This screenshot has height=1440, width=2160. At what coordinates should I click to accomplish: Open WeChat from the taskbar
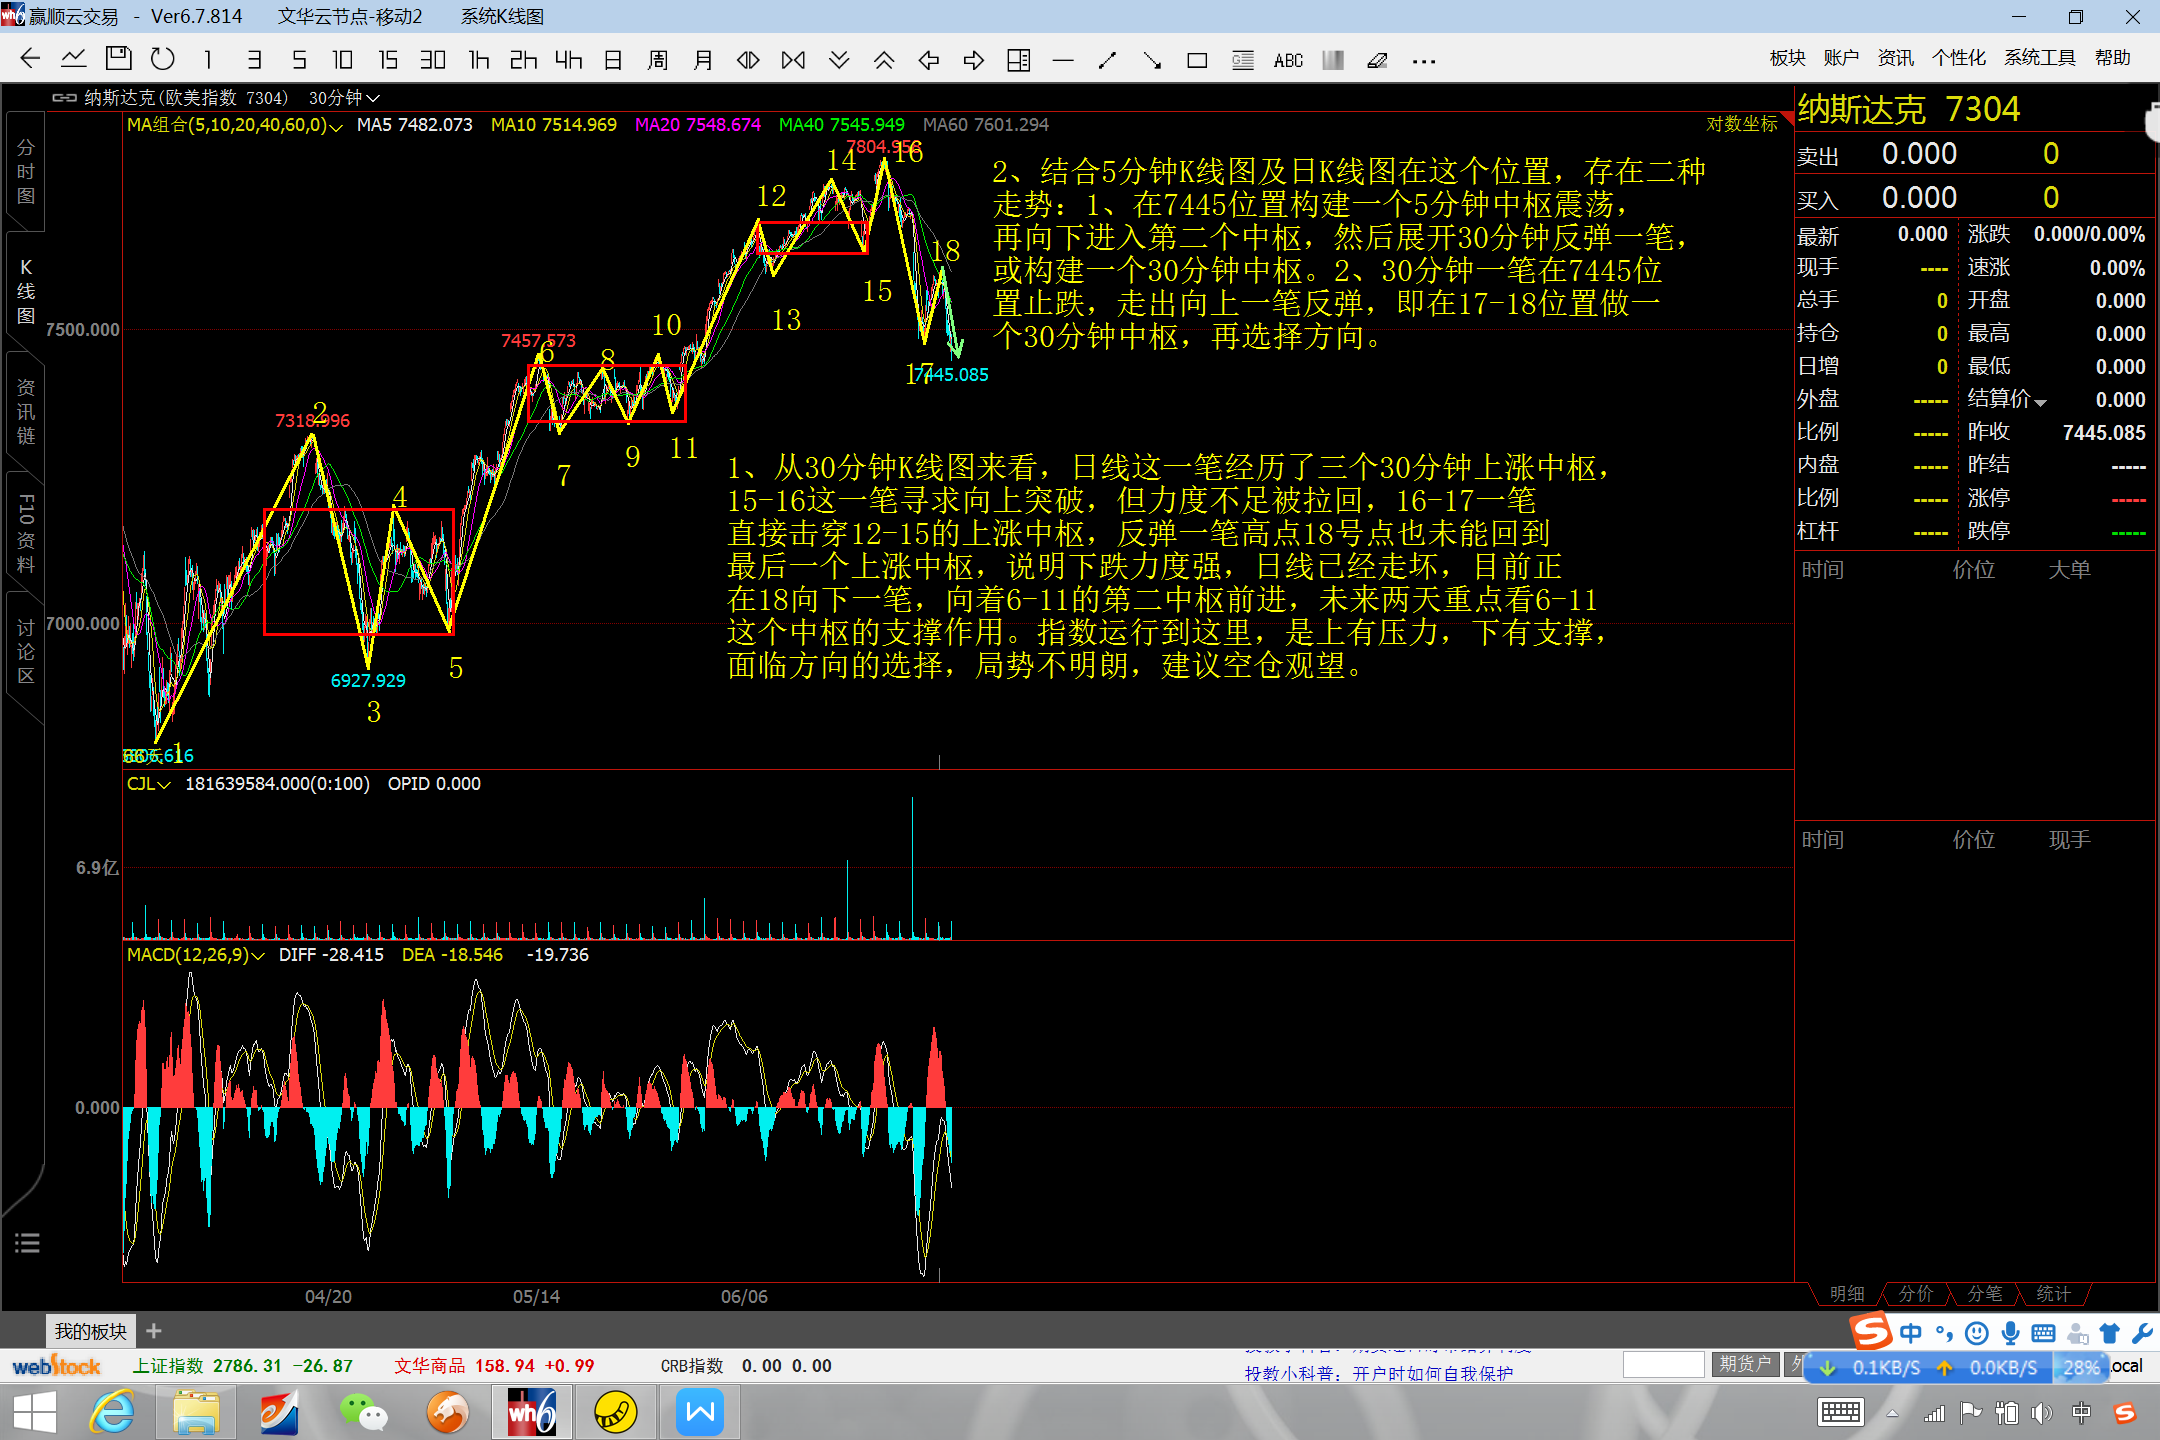pyautogui.click(x=363, y=1413)
